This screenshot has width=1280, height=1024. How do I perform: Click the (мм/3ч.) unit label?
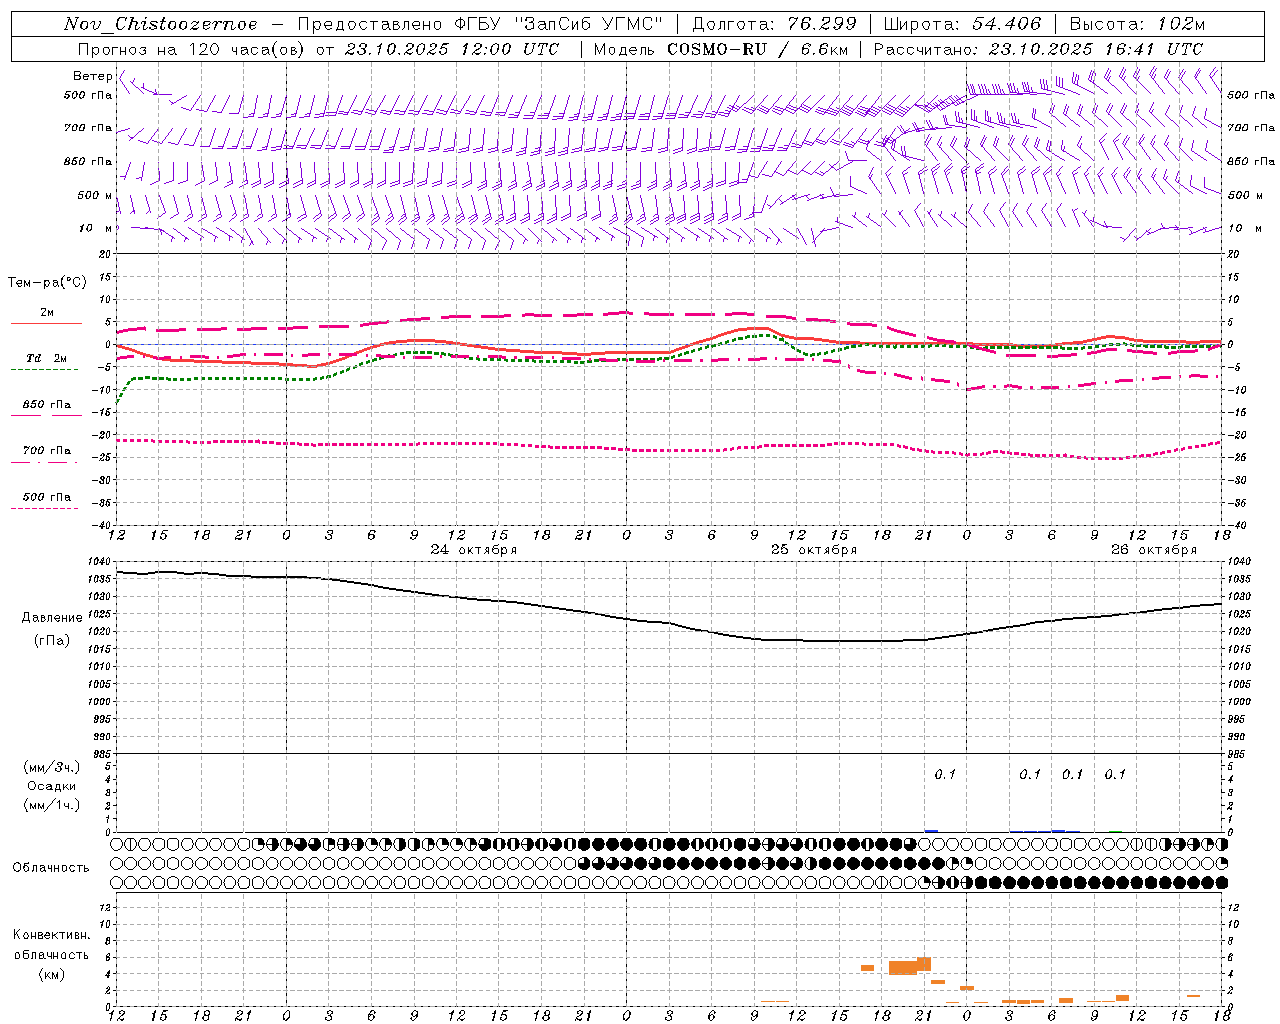pyautogui.click(x=52, y=767)
